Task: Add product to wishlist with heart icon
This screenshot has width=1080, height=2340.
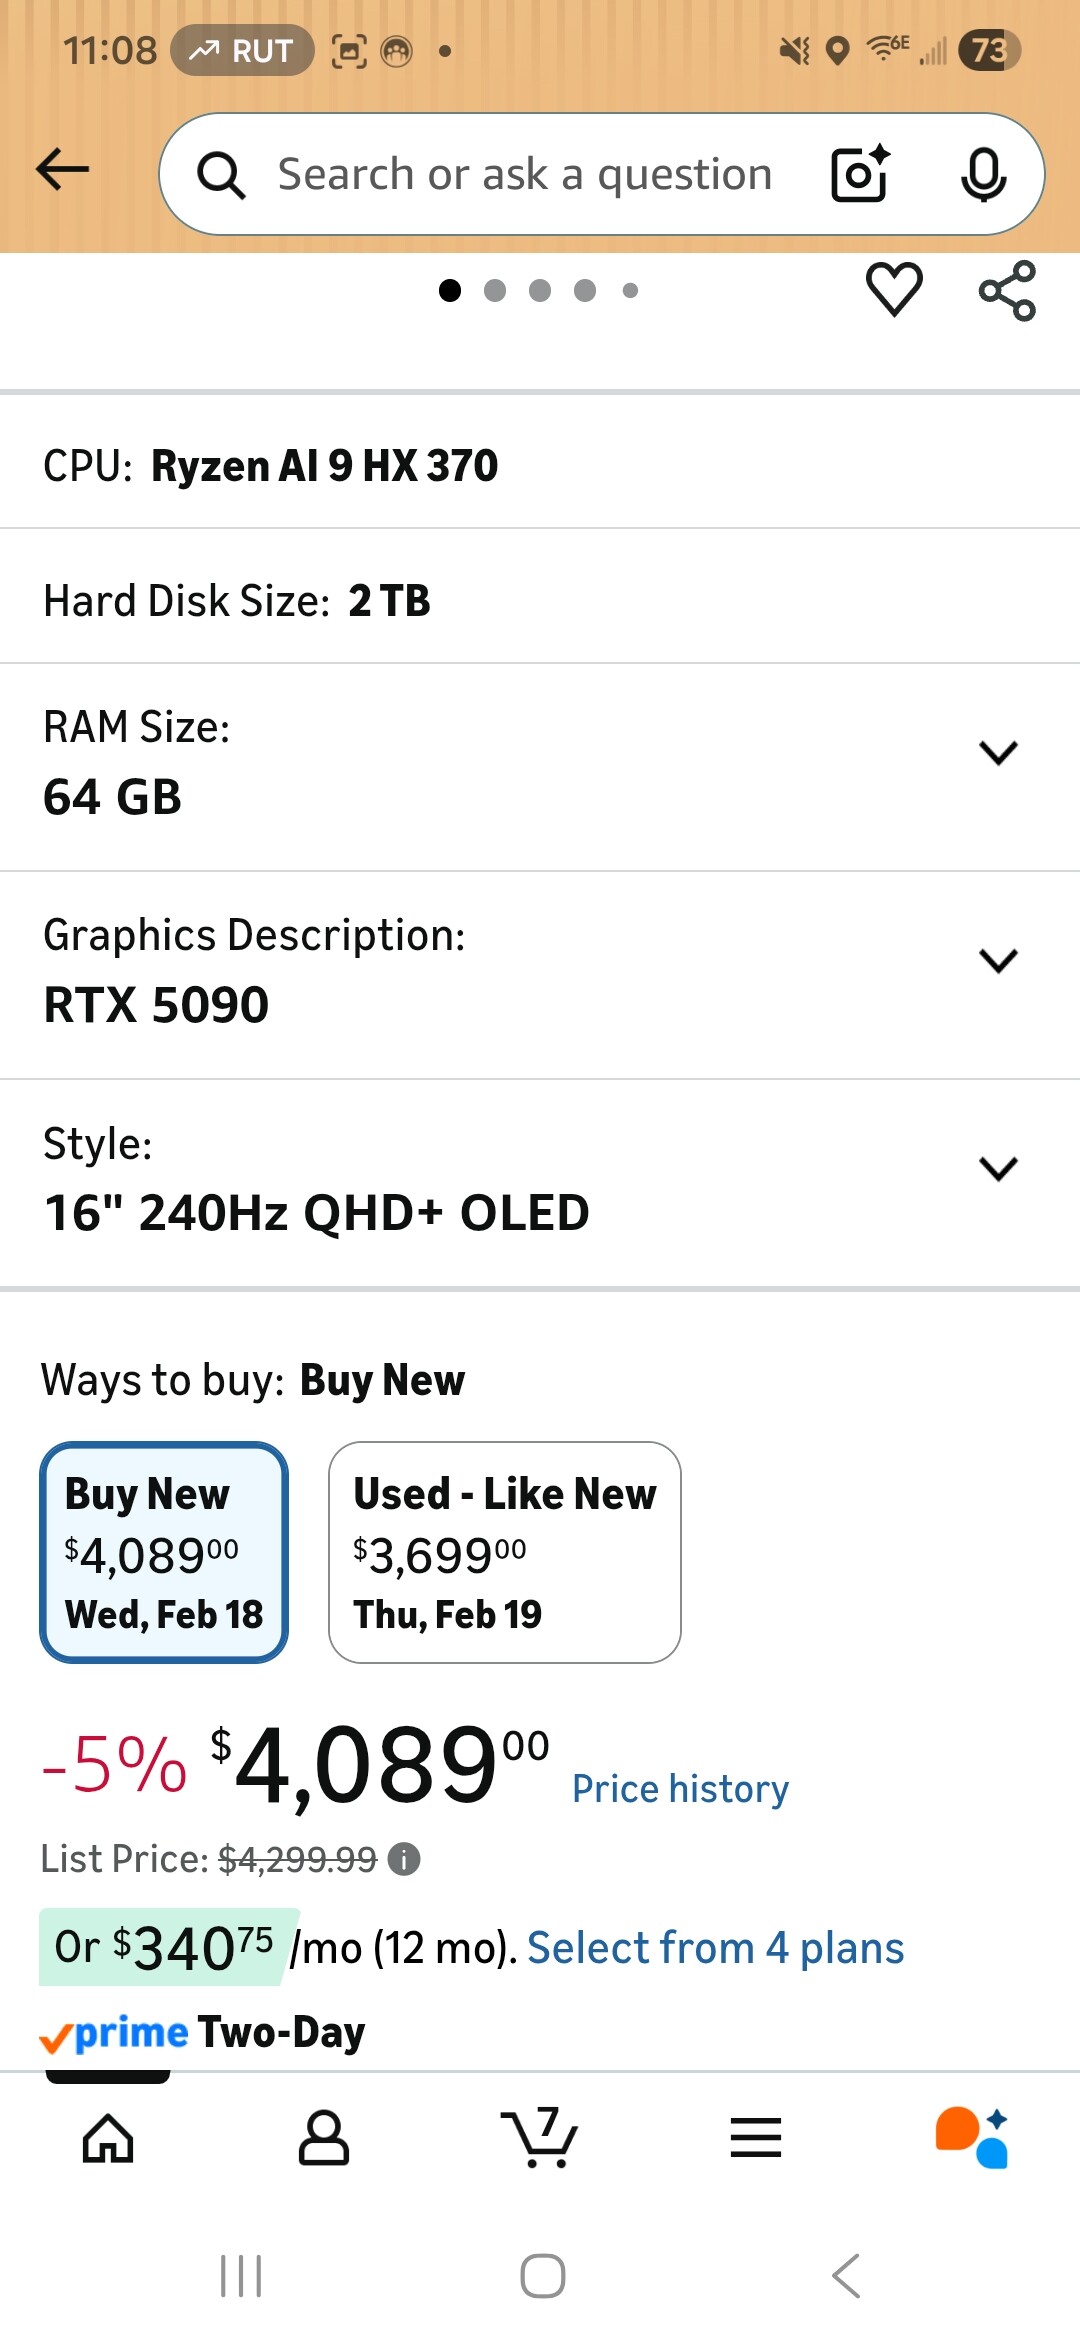Action: point(894,290)
